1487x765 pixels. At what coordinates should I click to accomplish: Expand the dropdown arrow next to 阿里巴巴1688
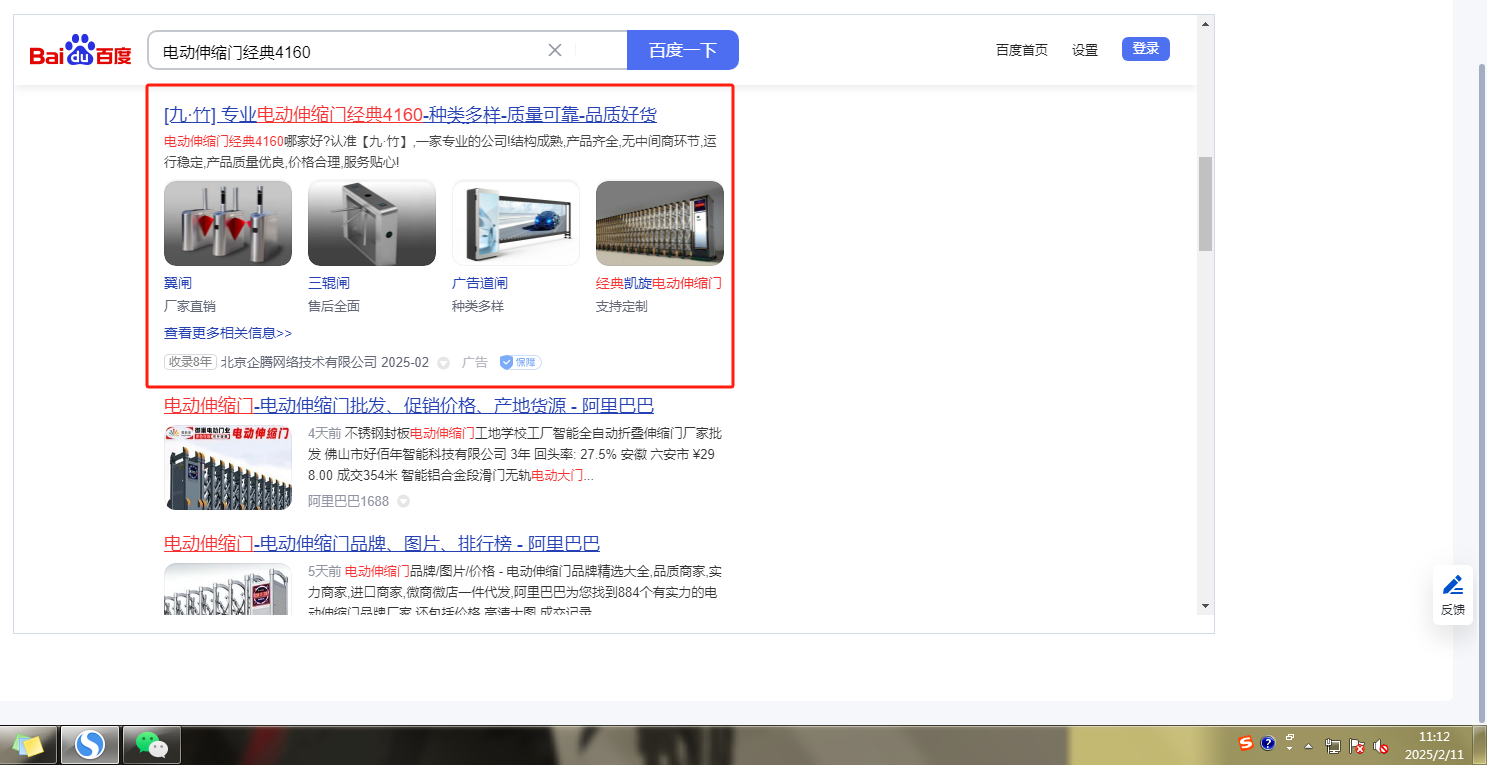coord(403,501)
